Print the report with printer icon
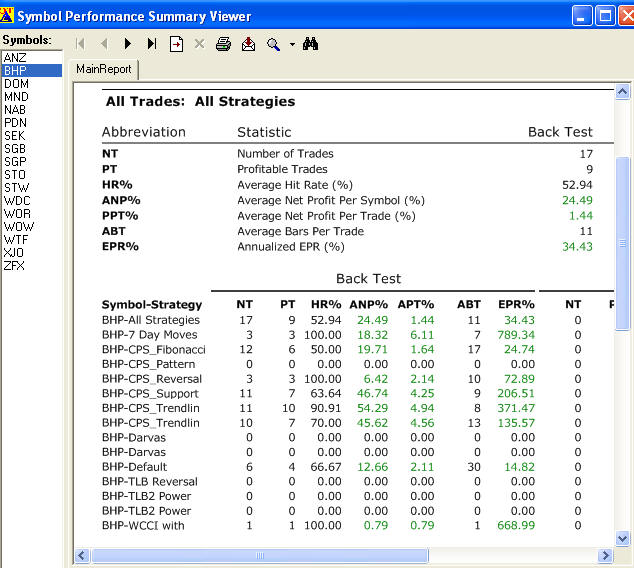The image size is (634, 568). point(224,44)
